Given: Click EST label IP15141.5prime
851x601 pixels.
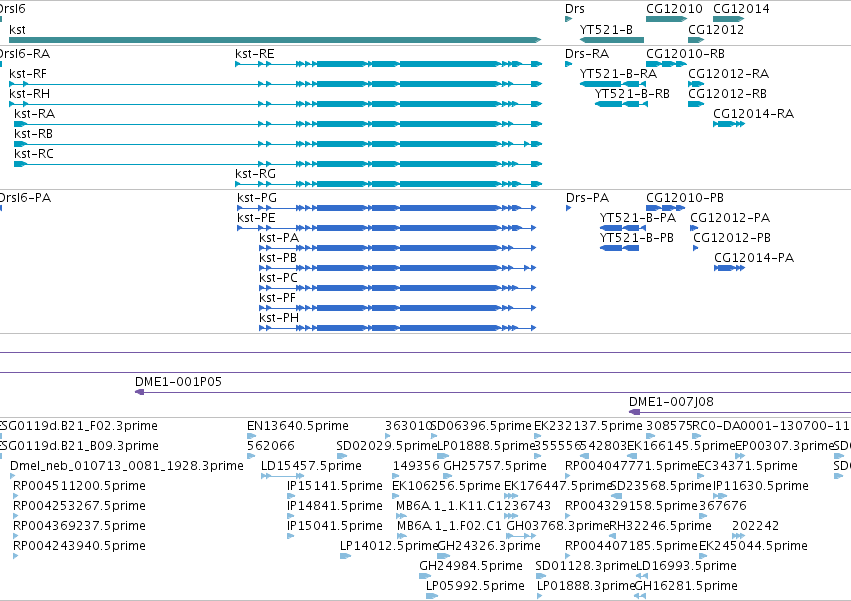Looking at the screenshot, I should (335, 486).
